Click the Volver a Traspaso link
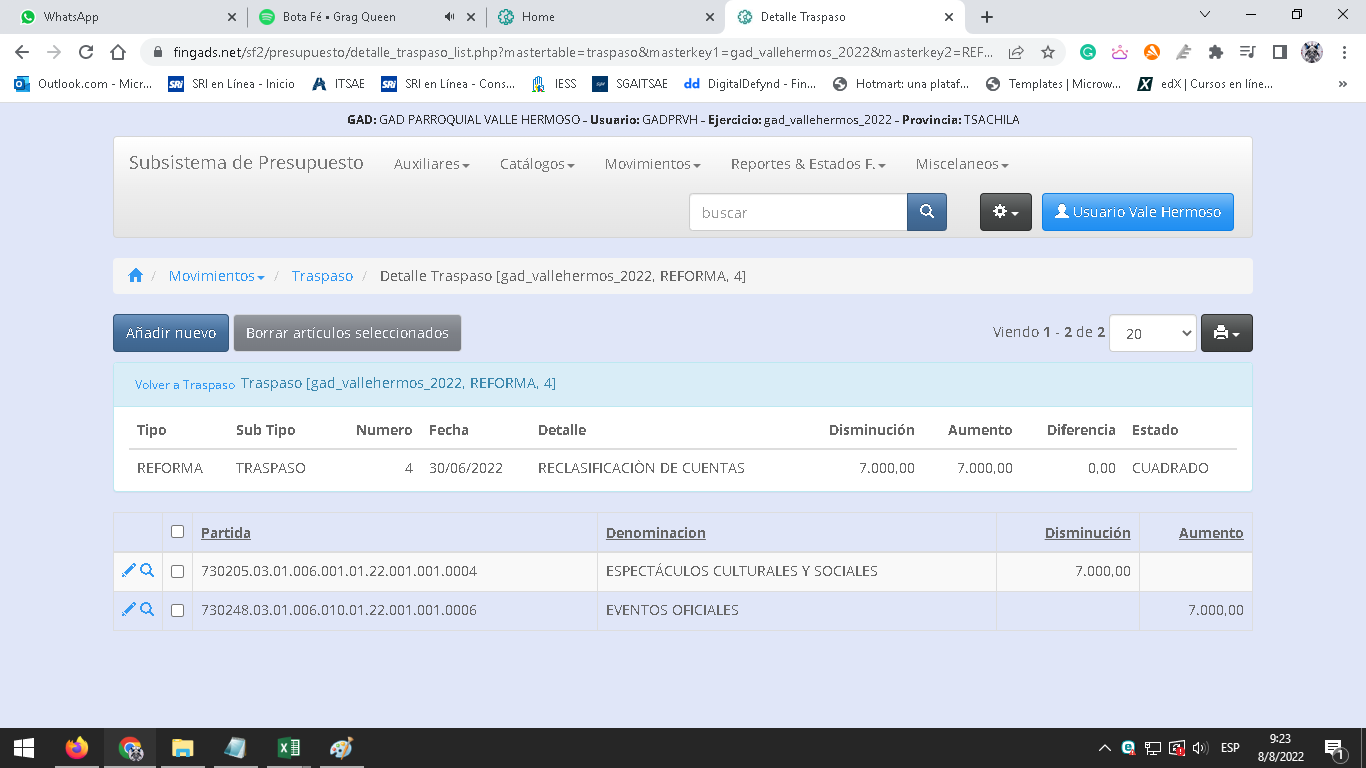 click(185, 385)
